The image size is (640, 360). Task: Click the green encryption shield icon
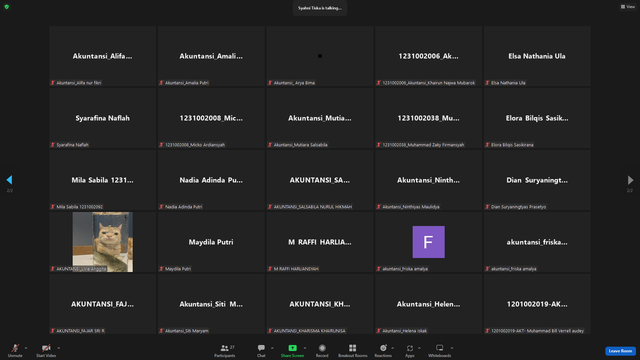[7, 7]
